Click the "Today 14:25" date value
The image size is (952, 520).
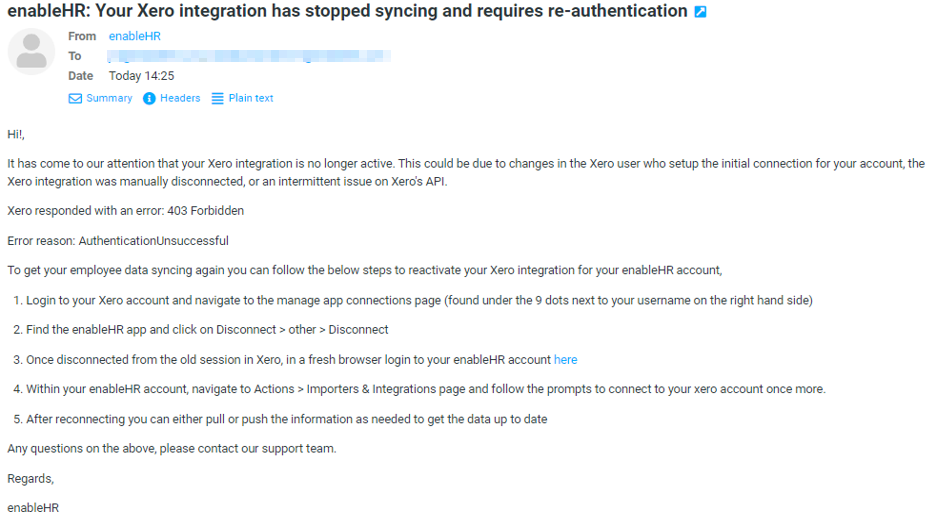point(141,76)
